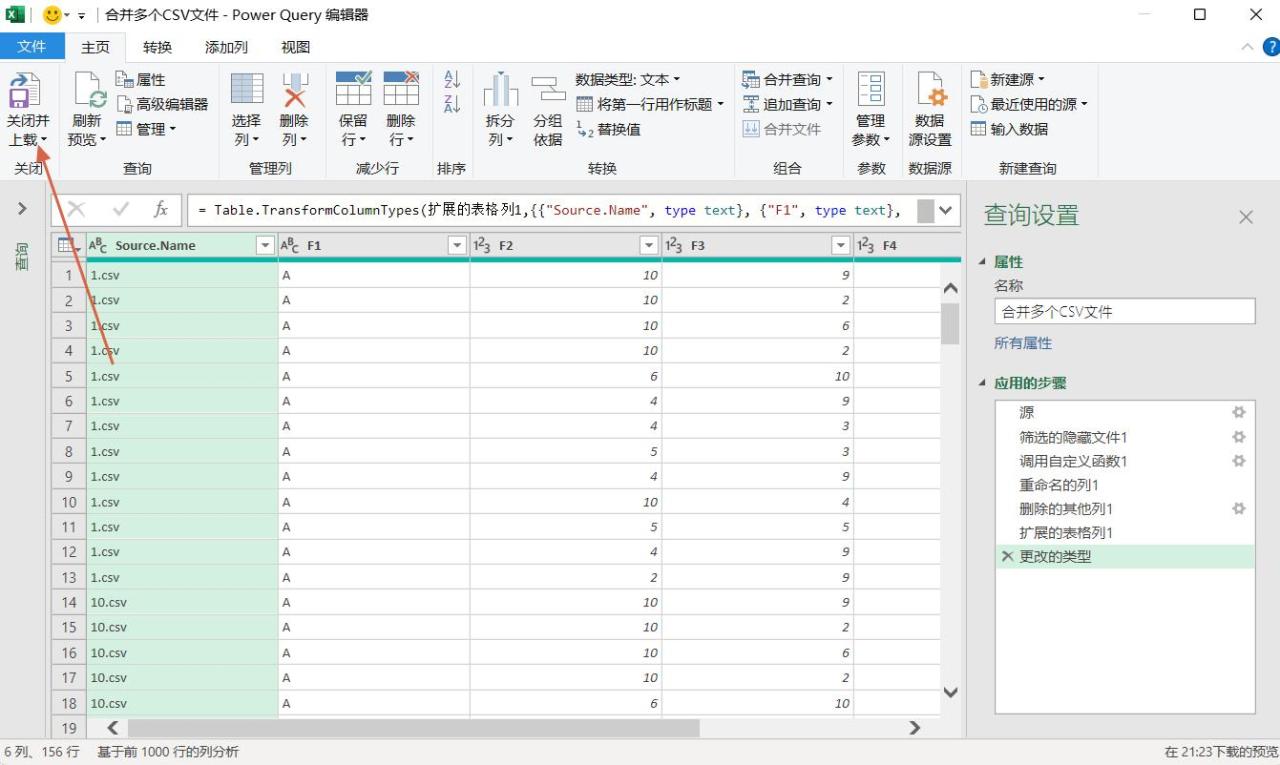Image resolution: width=1280 pixels, height=765 pixels.
Task: Click the All Properties (所有属性) link
Action: pyautogui.click(x=1023, y=343)
